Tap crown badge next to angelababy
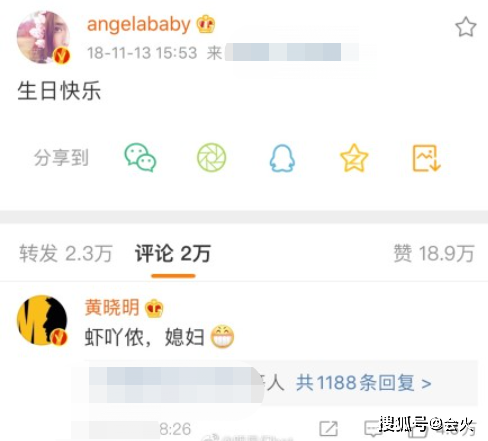Image resolution: width=488 pixels, height=441 pixels. click(206, 24)
